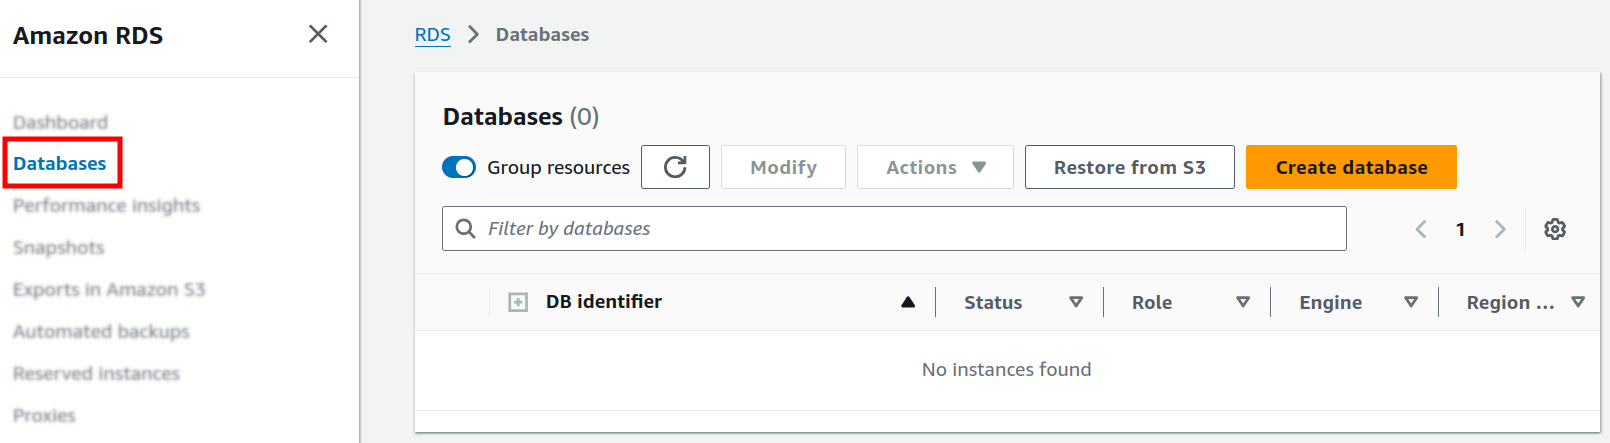Viewport: 1610px width, 443px height.
Task: Sort Region column using its arrow
Action: (1578, 302)
